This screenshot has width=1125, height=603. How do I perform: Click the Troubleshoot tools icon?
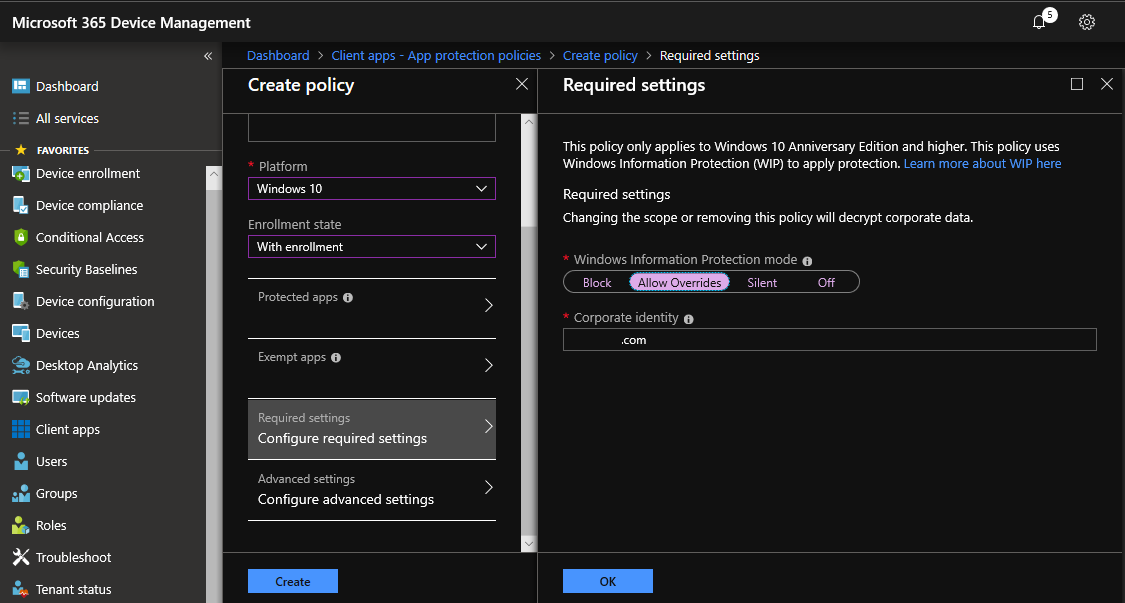[x=21, y=557]
